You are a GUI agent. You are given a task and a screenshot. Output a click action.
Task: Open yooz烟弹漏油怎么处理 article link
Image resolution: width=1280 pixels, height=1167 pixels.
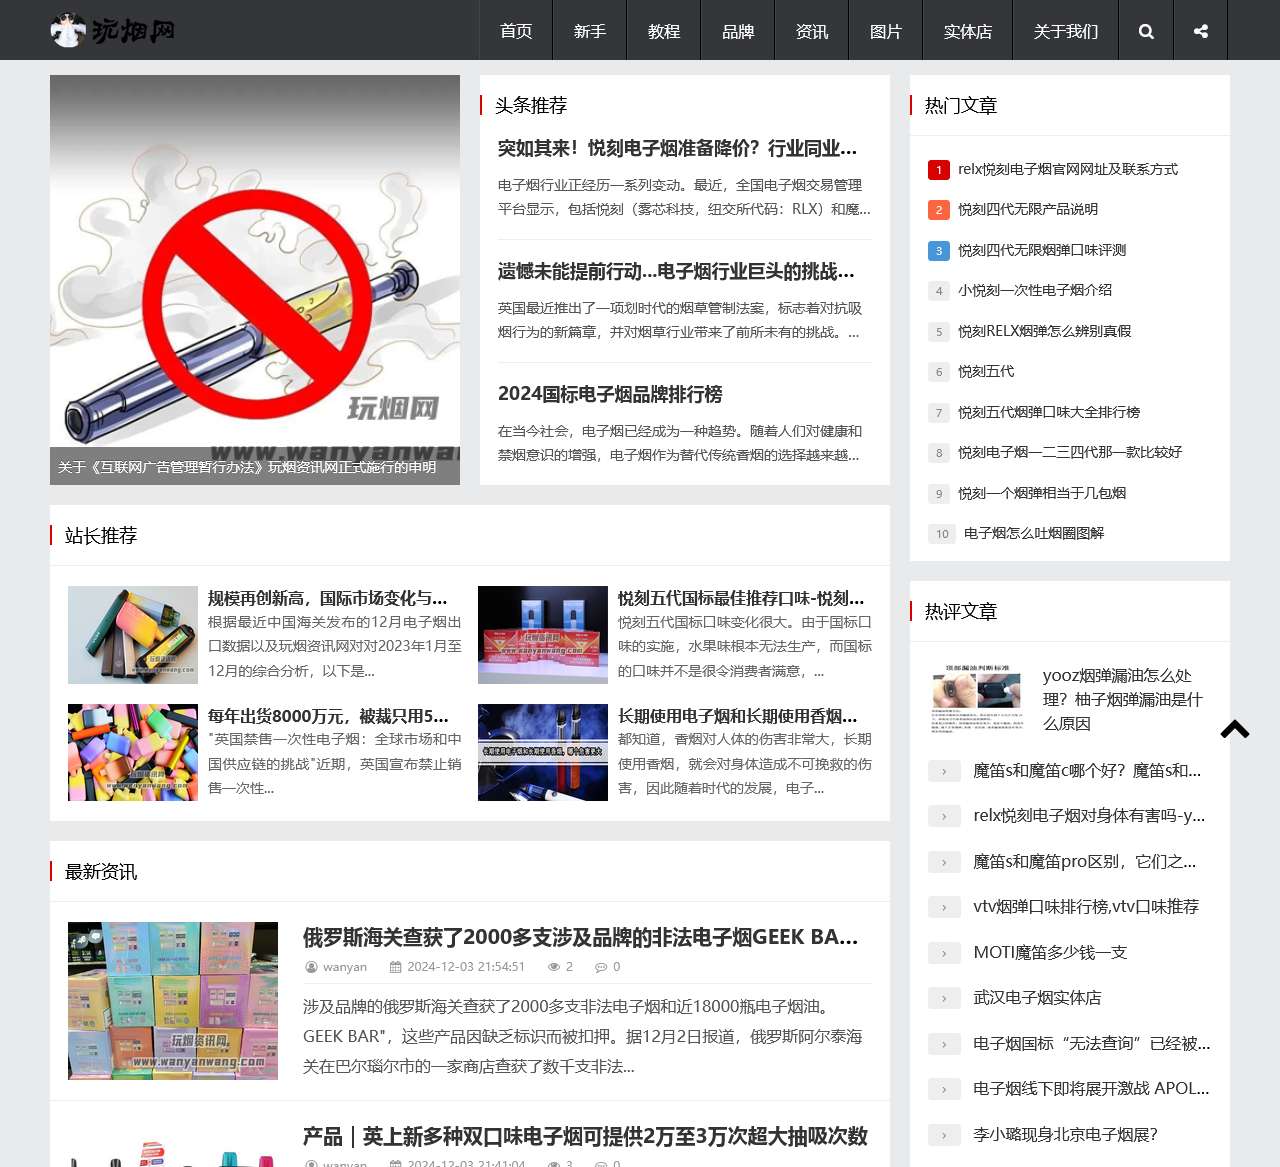1122,699
